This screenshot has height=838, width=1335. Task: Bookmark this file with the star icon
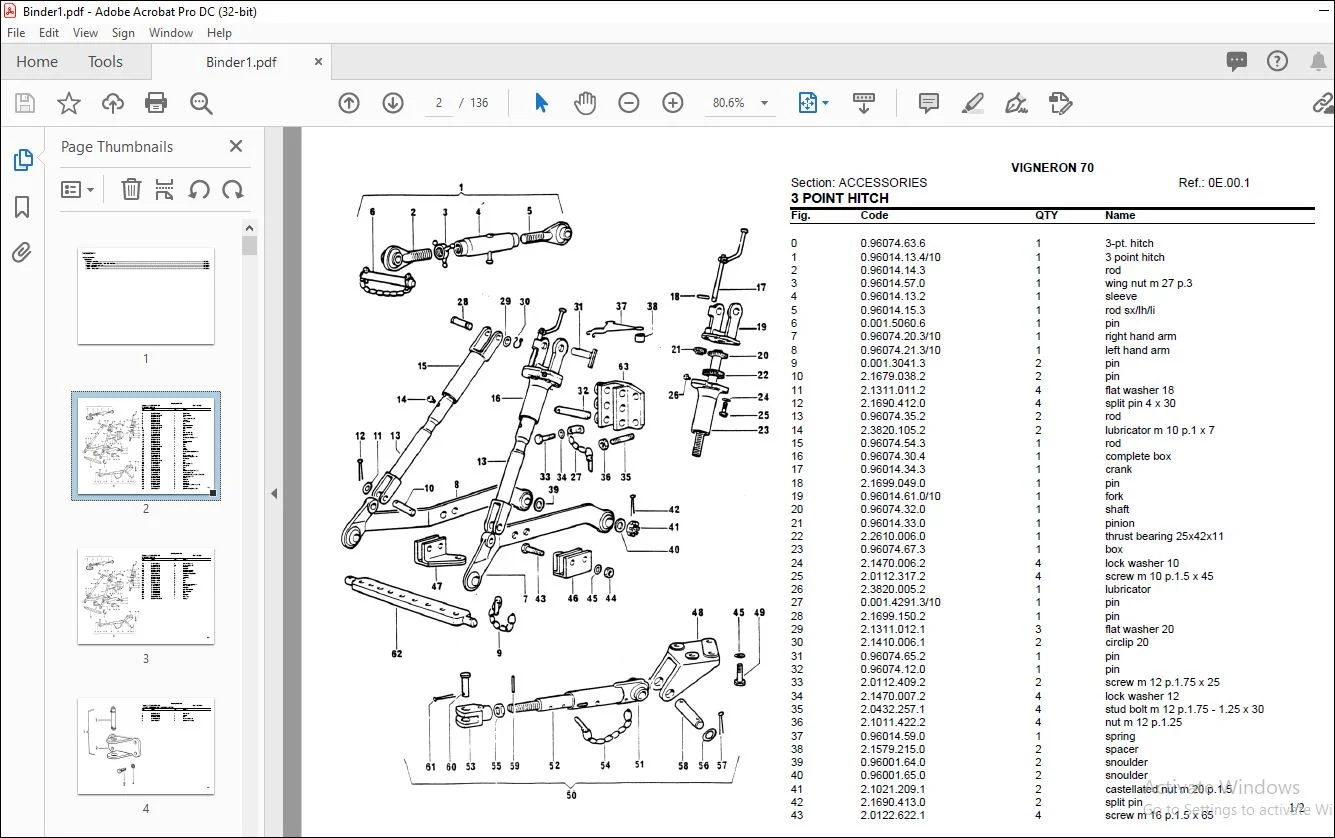point(69,103)
